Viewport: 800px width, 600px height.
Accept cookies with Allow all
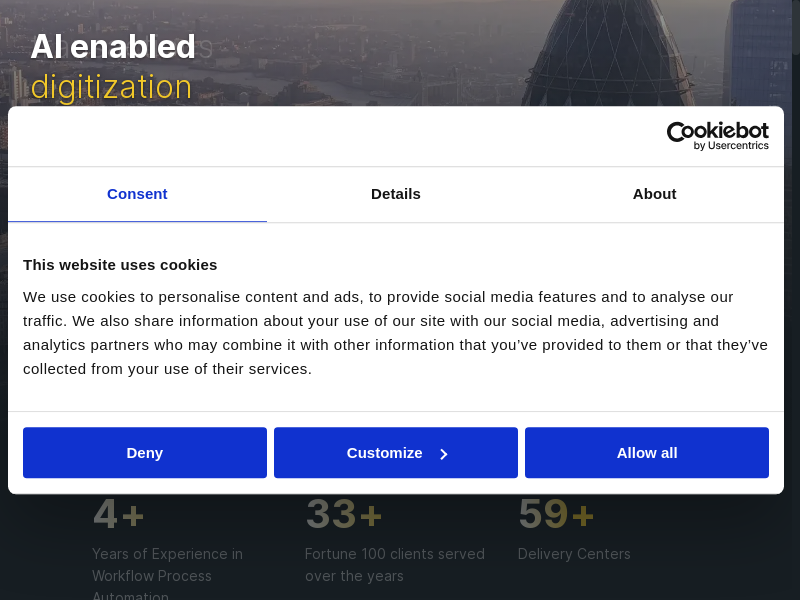[x=646, y=453]
